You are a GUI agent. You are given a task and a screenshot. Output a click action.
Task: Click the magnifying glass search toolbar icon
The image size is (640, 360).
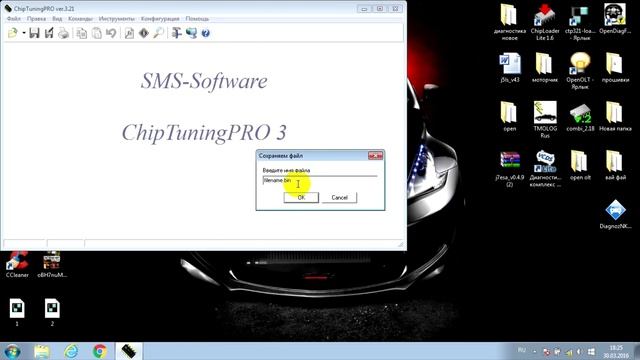(158, 33)
